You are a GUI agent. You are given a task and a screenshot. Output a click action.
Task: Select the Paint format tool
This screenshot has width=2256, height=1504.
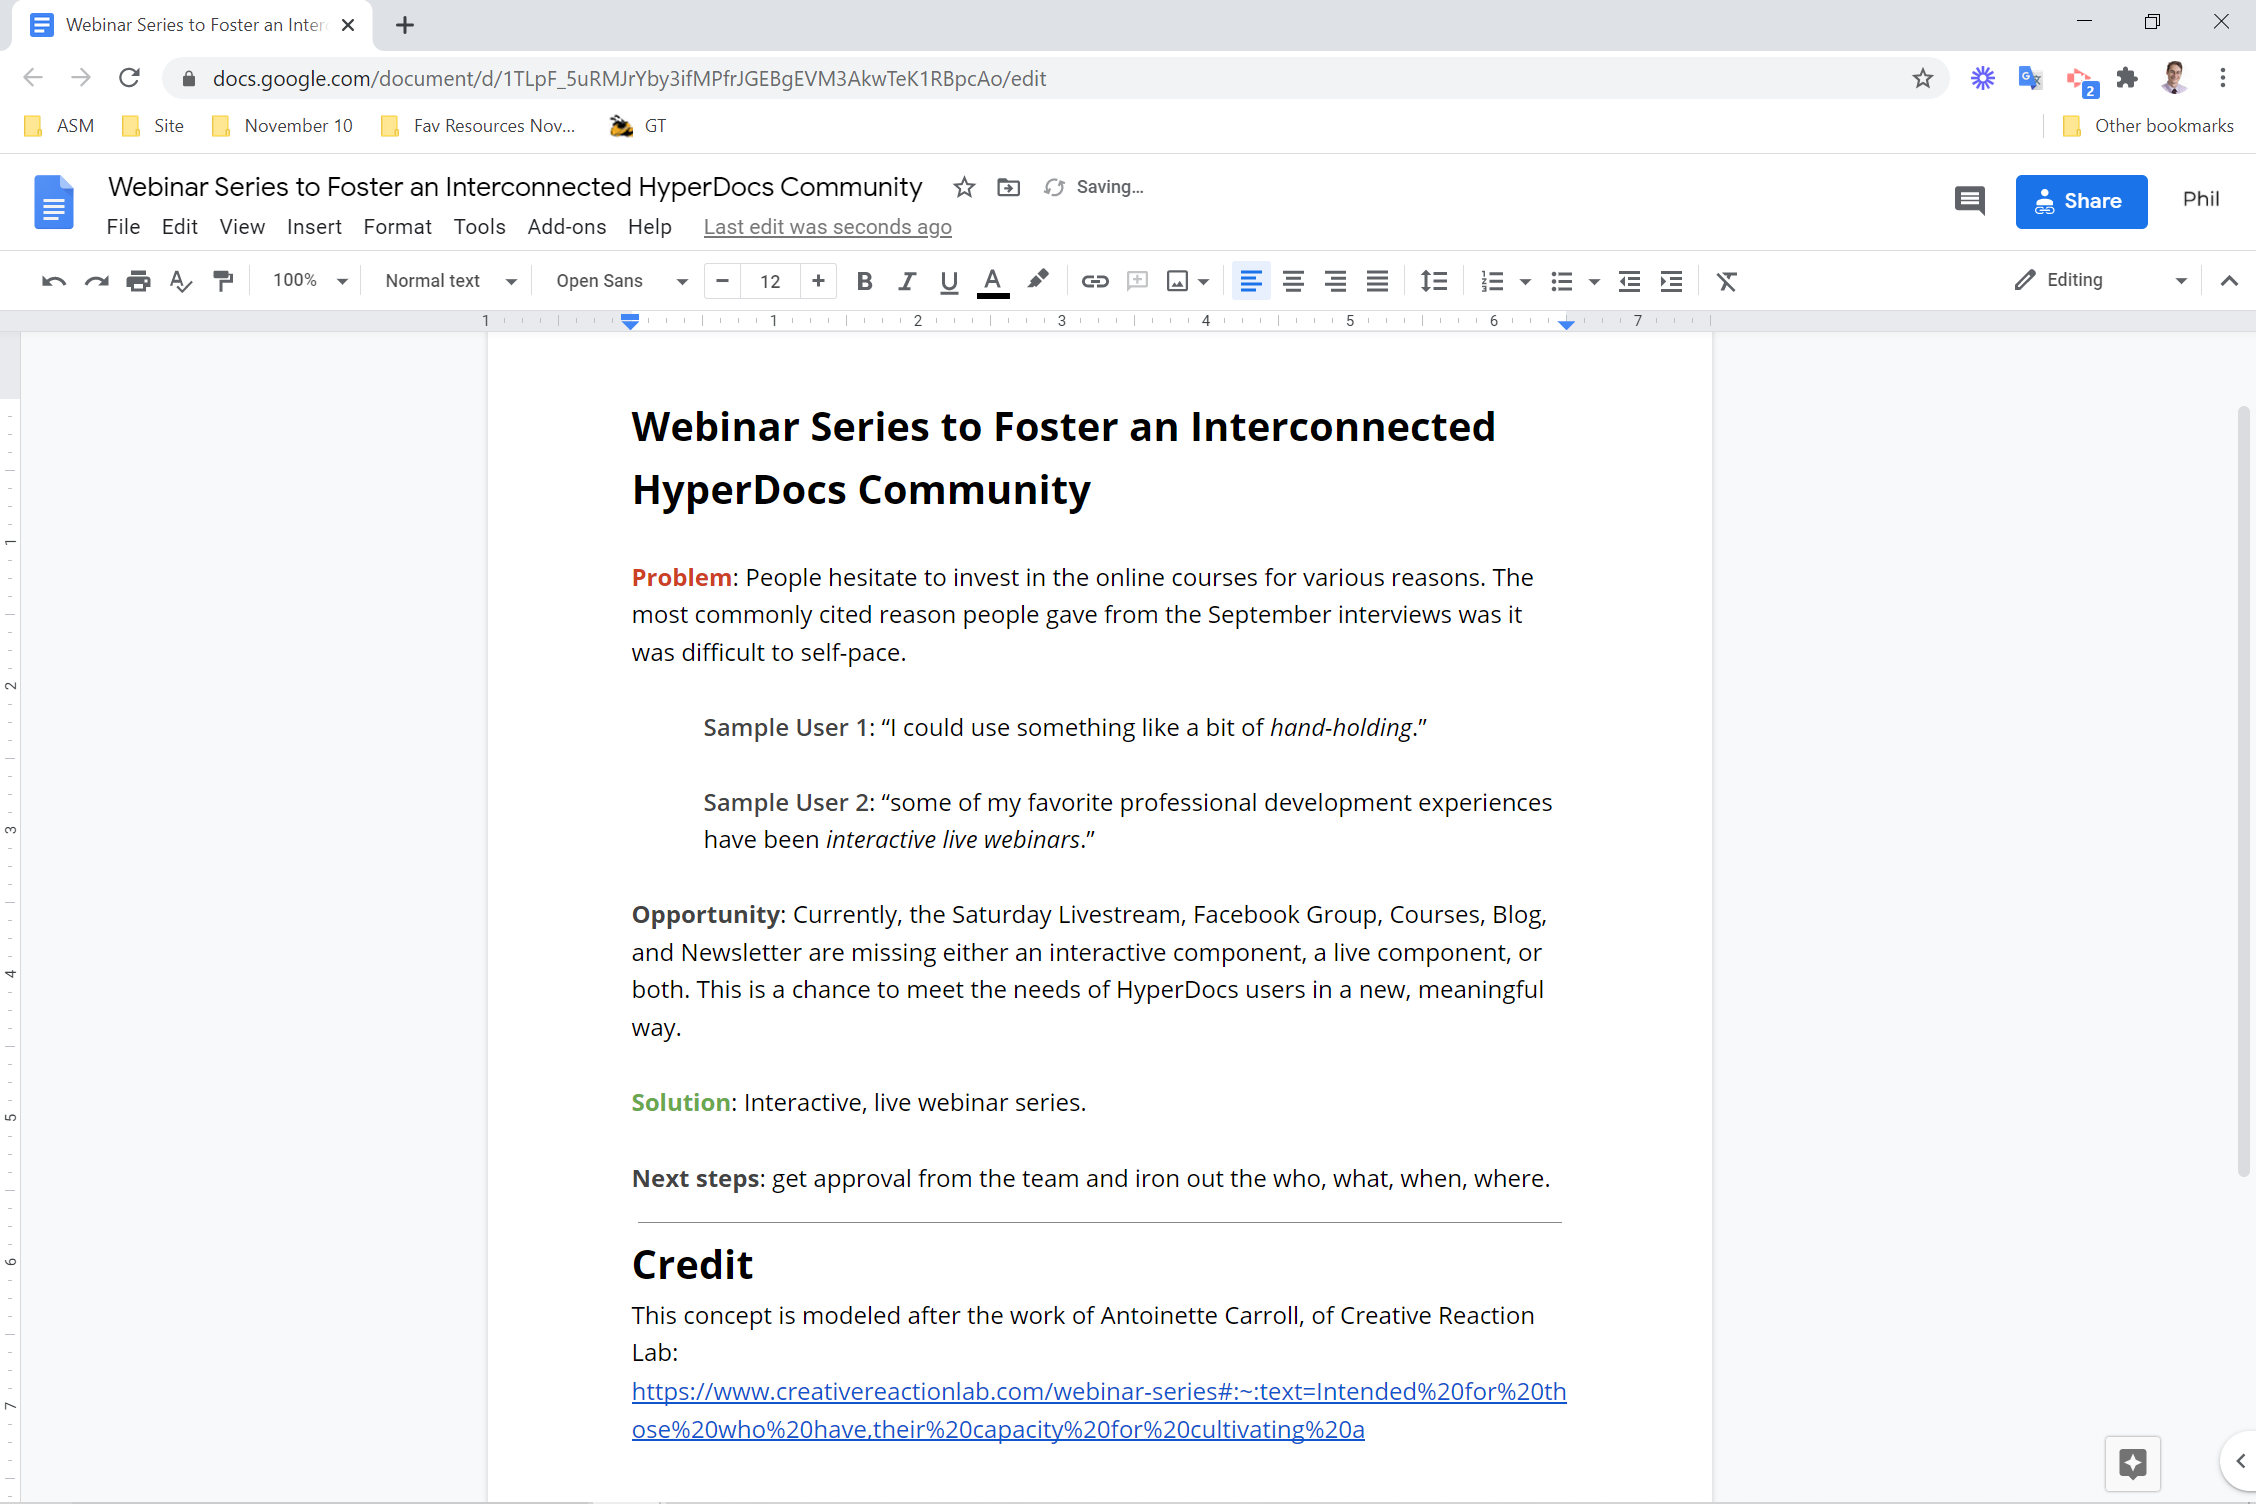pyautogui.click(x=223, y=281)
